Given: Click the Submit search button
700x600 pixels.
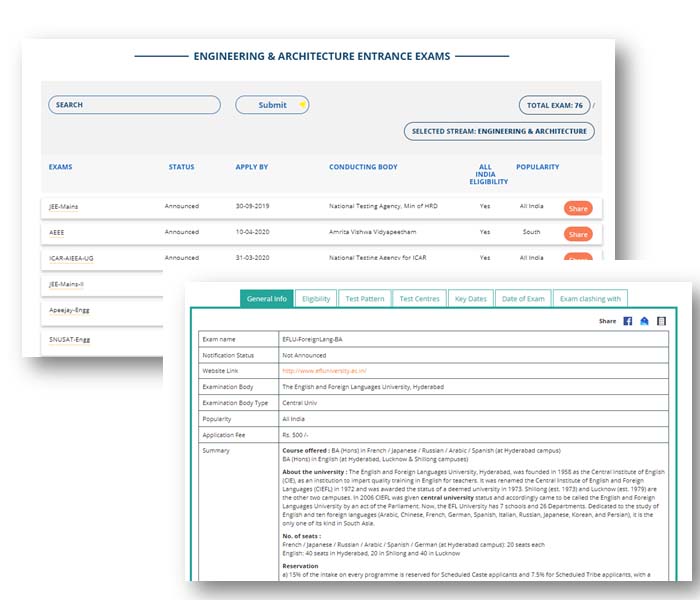Looking at the screenshot, I should 272,105.
